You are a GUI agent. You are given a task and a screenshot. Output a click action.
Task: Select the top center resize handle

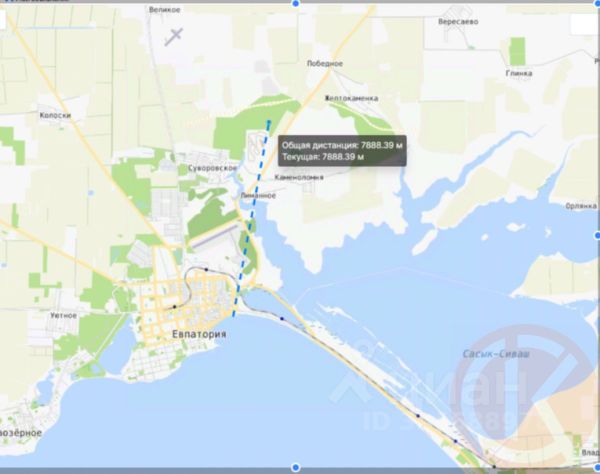295,3
